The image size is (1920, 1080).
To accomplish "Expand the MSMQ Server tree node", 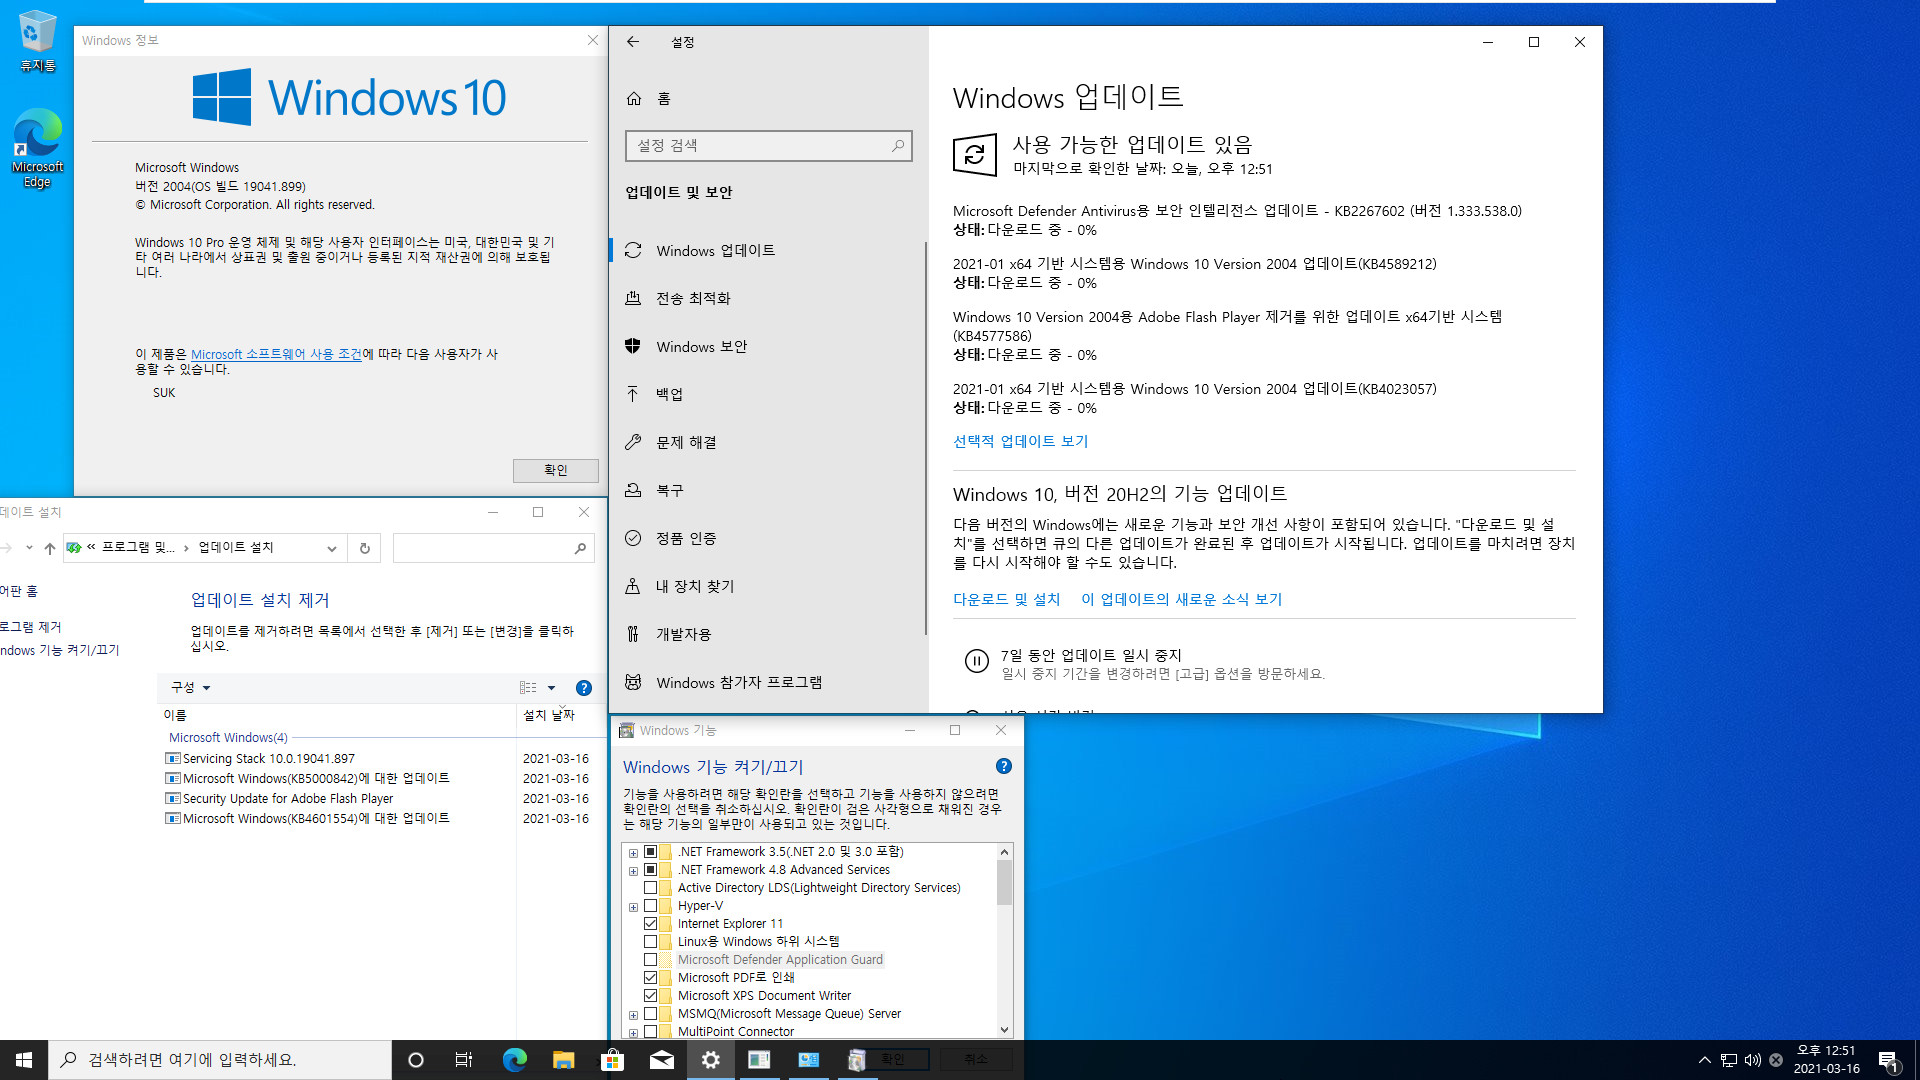I will point(633,1015).
